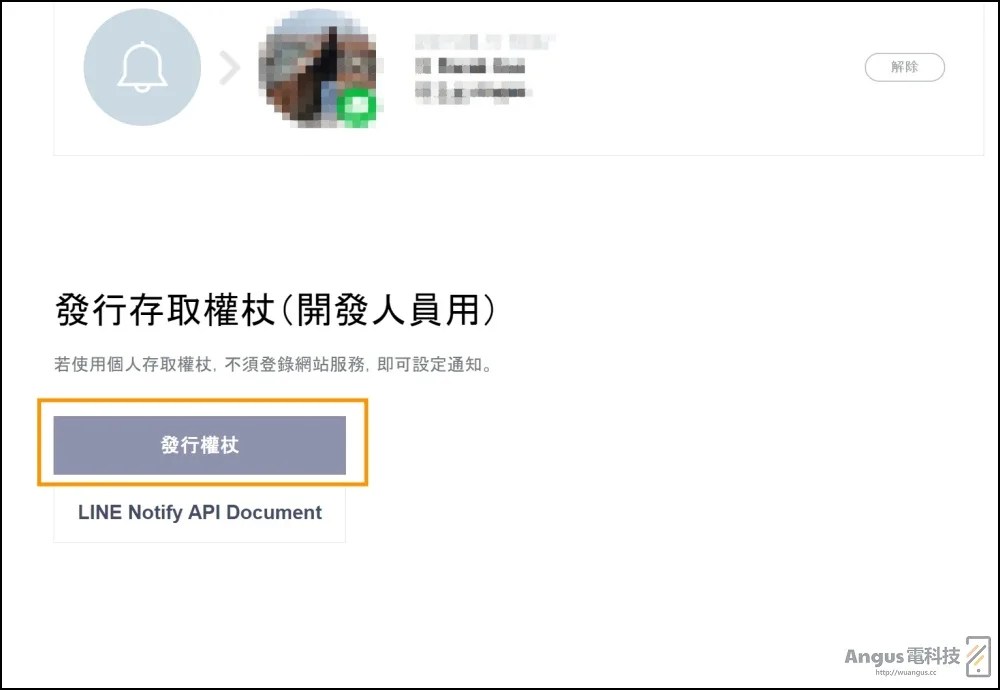
Task: Click the phone icon beside the Angus watermark
Action: click(978, 656)
